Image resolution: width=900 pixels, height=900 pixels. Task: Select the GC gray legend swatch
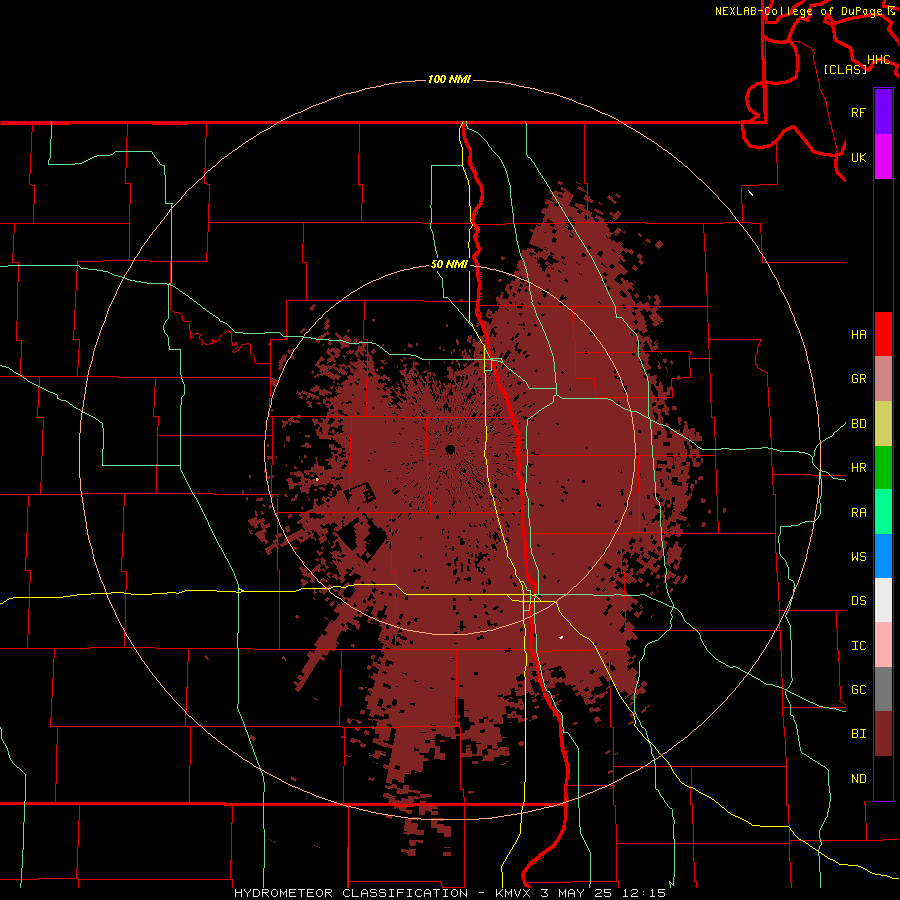tap(883, 689)
